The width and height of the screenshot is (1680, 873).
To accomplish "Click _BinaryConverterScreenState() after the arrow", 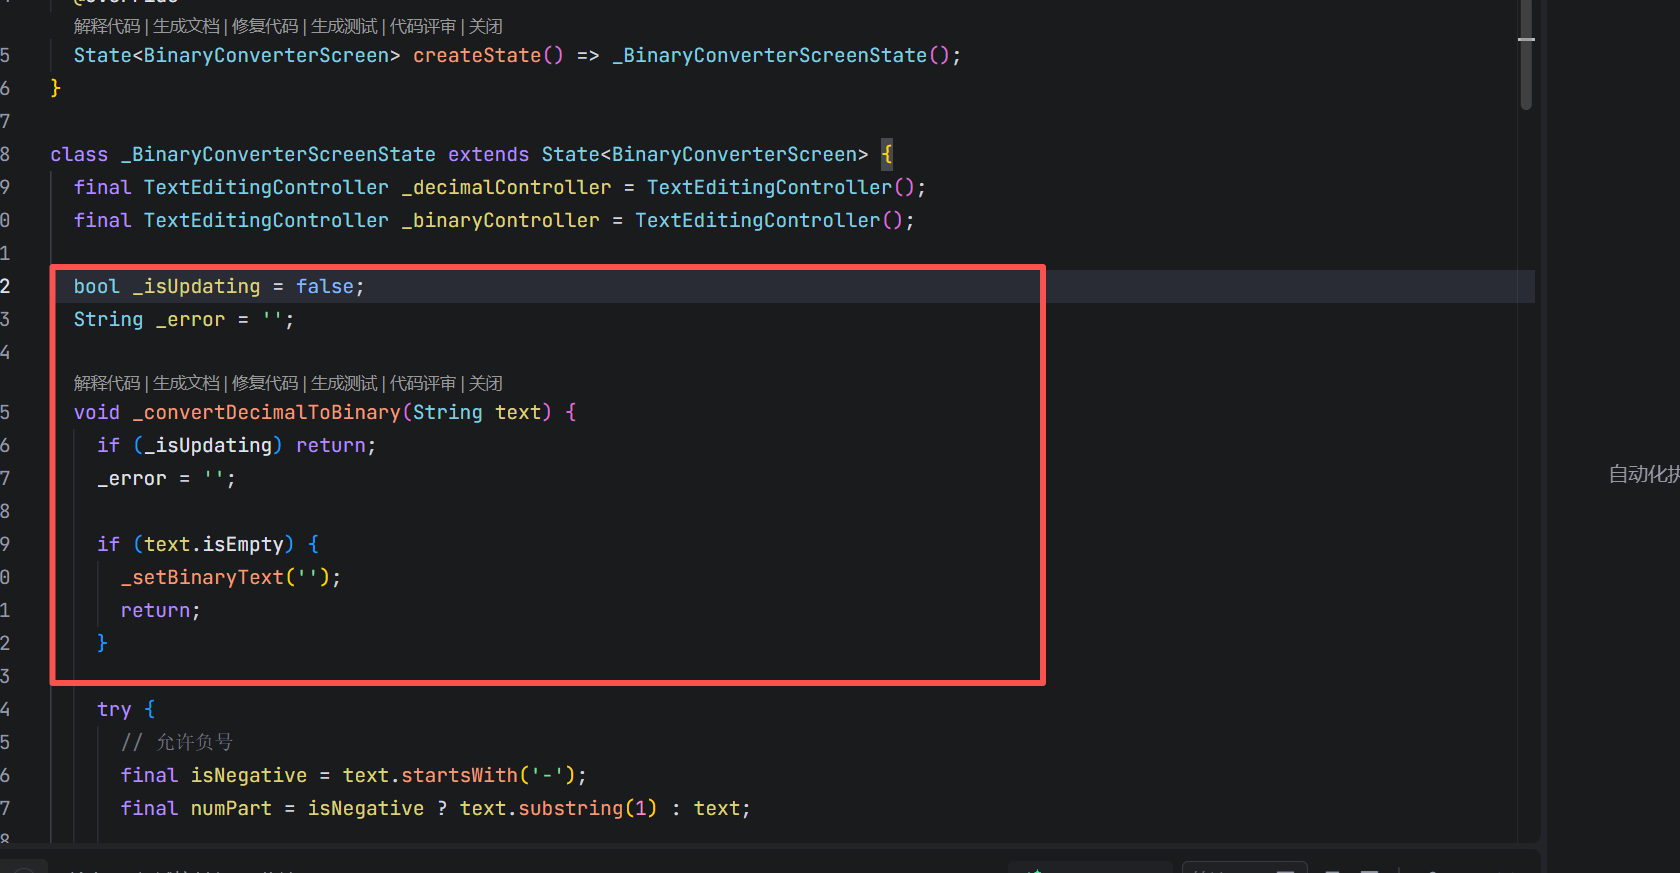I will coord(780,55).
